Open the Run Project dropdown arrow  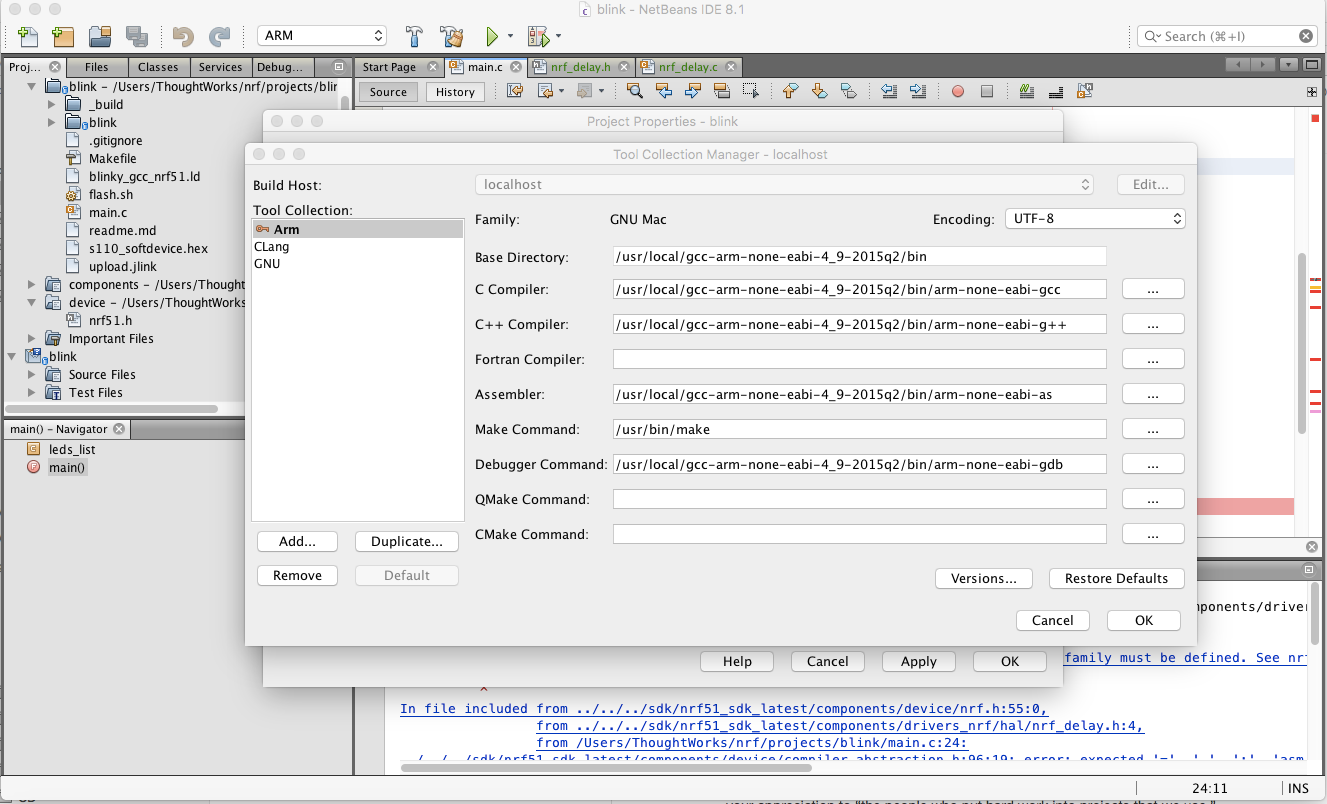coord(510,36)
